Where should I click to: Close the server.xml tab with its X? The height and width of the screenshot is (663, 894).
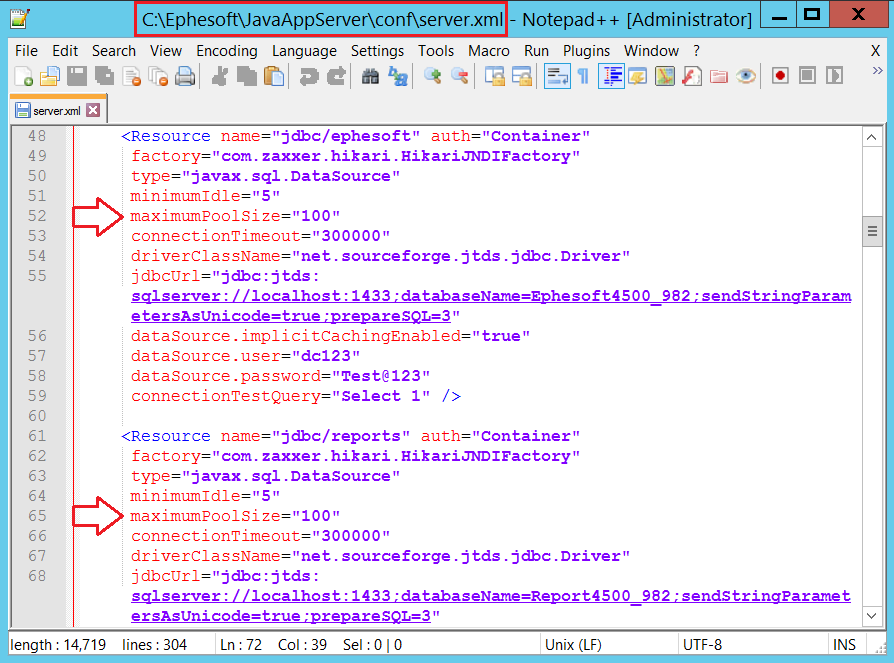coord(93,110)
